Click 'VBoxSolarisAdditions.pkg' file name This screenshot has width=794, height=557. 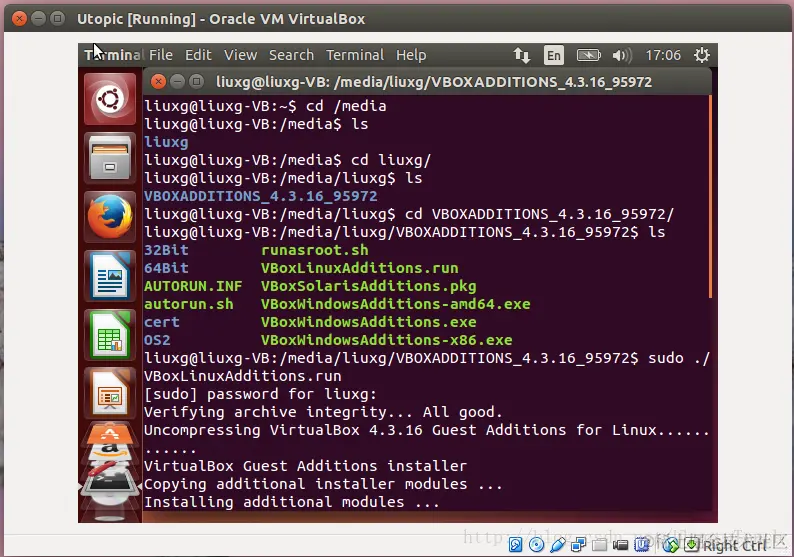[369, 286]
